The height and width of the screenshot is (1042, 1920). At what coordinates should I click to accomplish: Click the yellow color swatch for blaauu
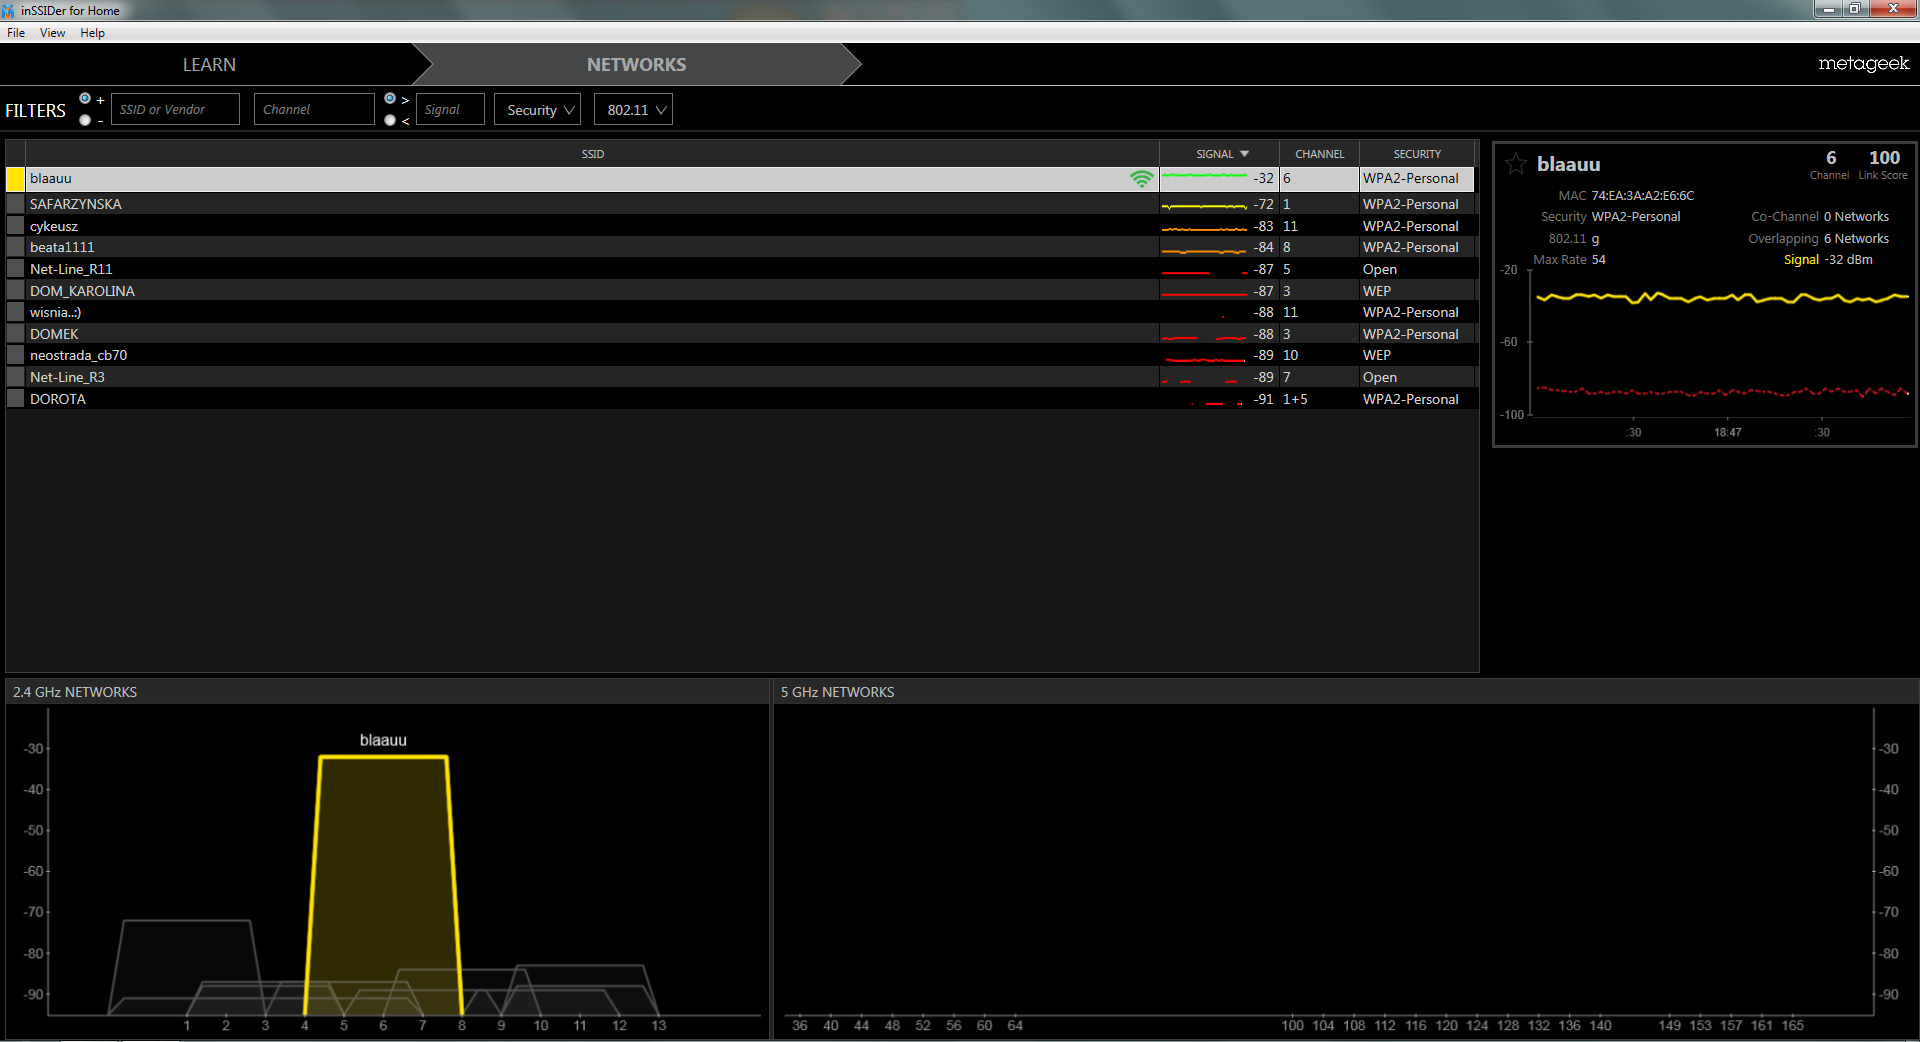15,179
